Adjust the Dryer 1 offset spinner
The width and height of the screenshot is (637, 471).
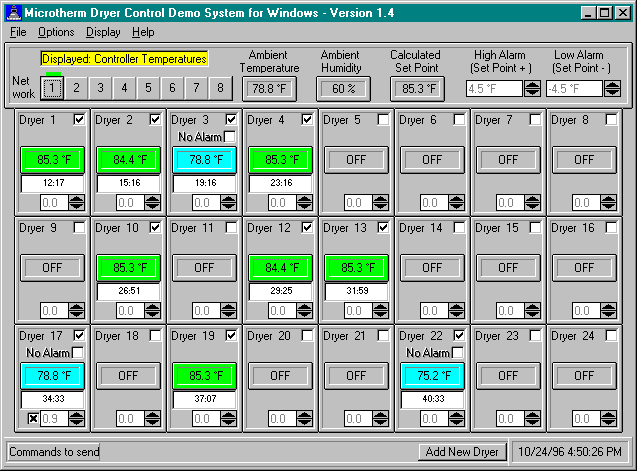[x=76, y=202]
